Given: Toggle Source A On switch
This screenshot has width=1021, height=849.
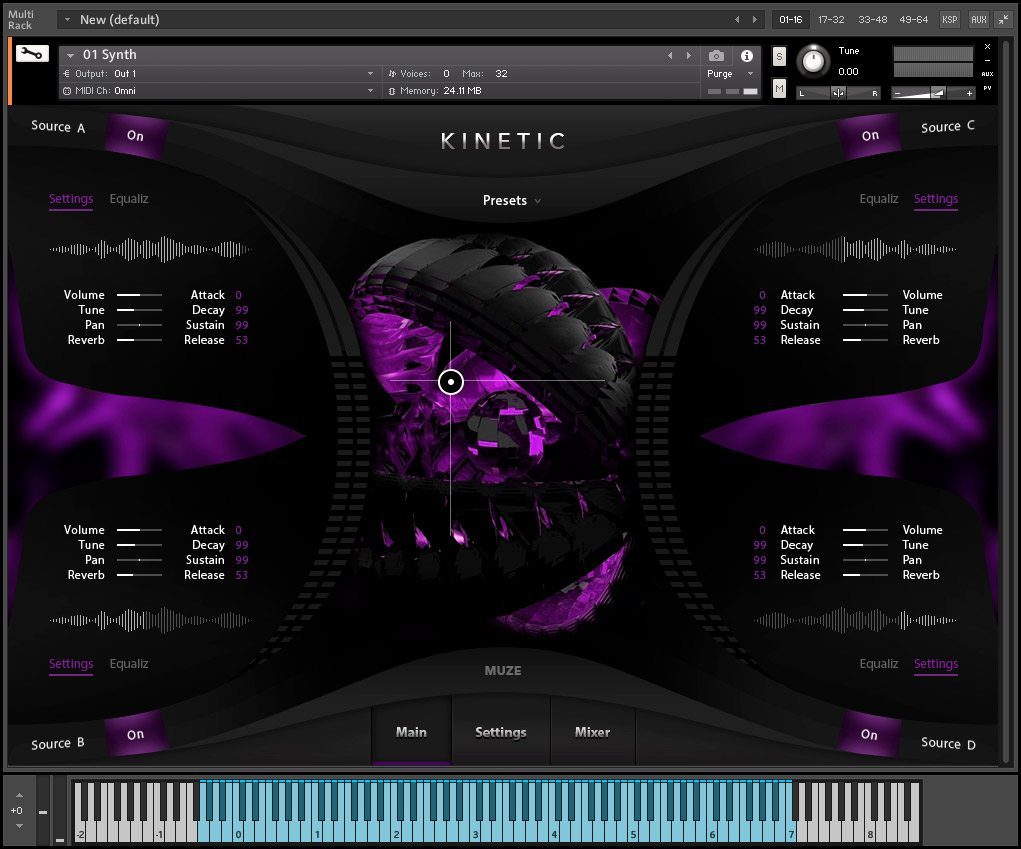Looking at the screenshot, I should tap(135, 135).
